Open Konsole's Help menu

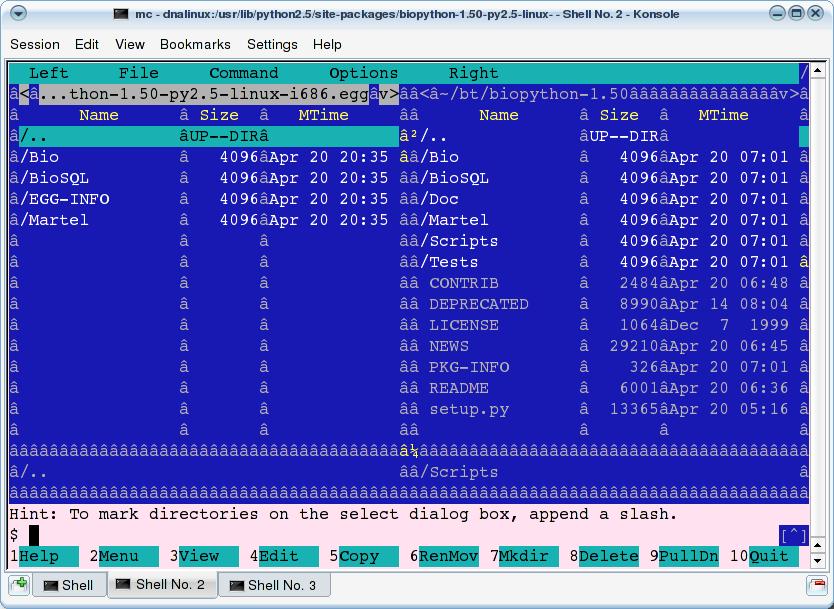coord(327,44)
